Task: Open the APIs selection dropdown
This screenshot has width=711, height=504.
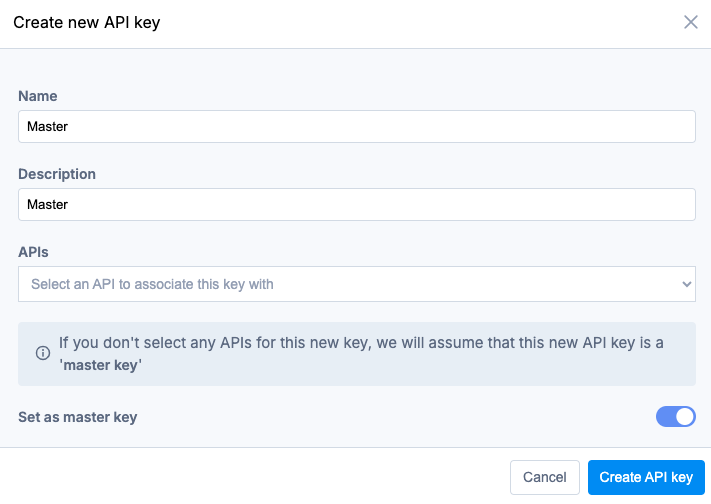Action: (356, 284)
